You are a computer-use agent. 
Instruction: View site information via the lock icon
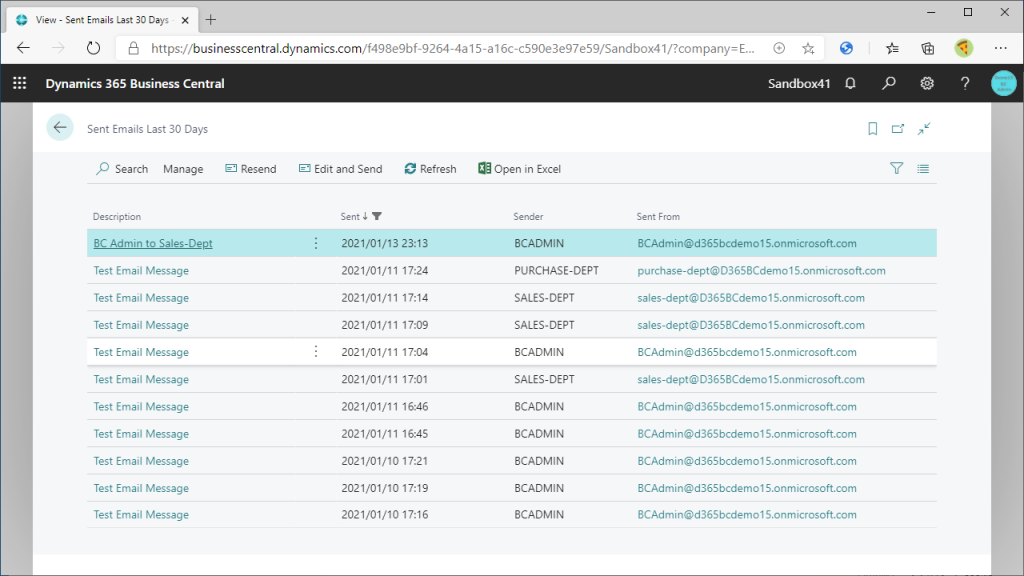click(x=133, y=48)
